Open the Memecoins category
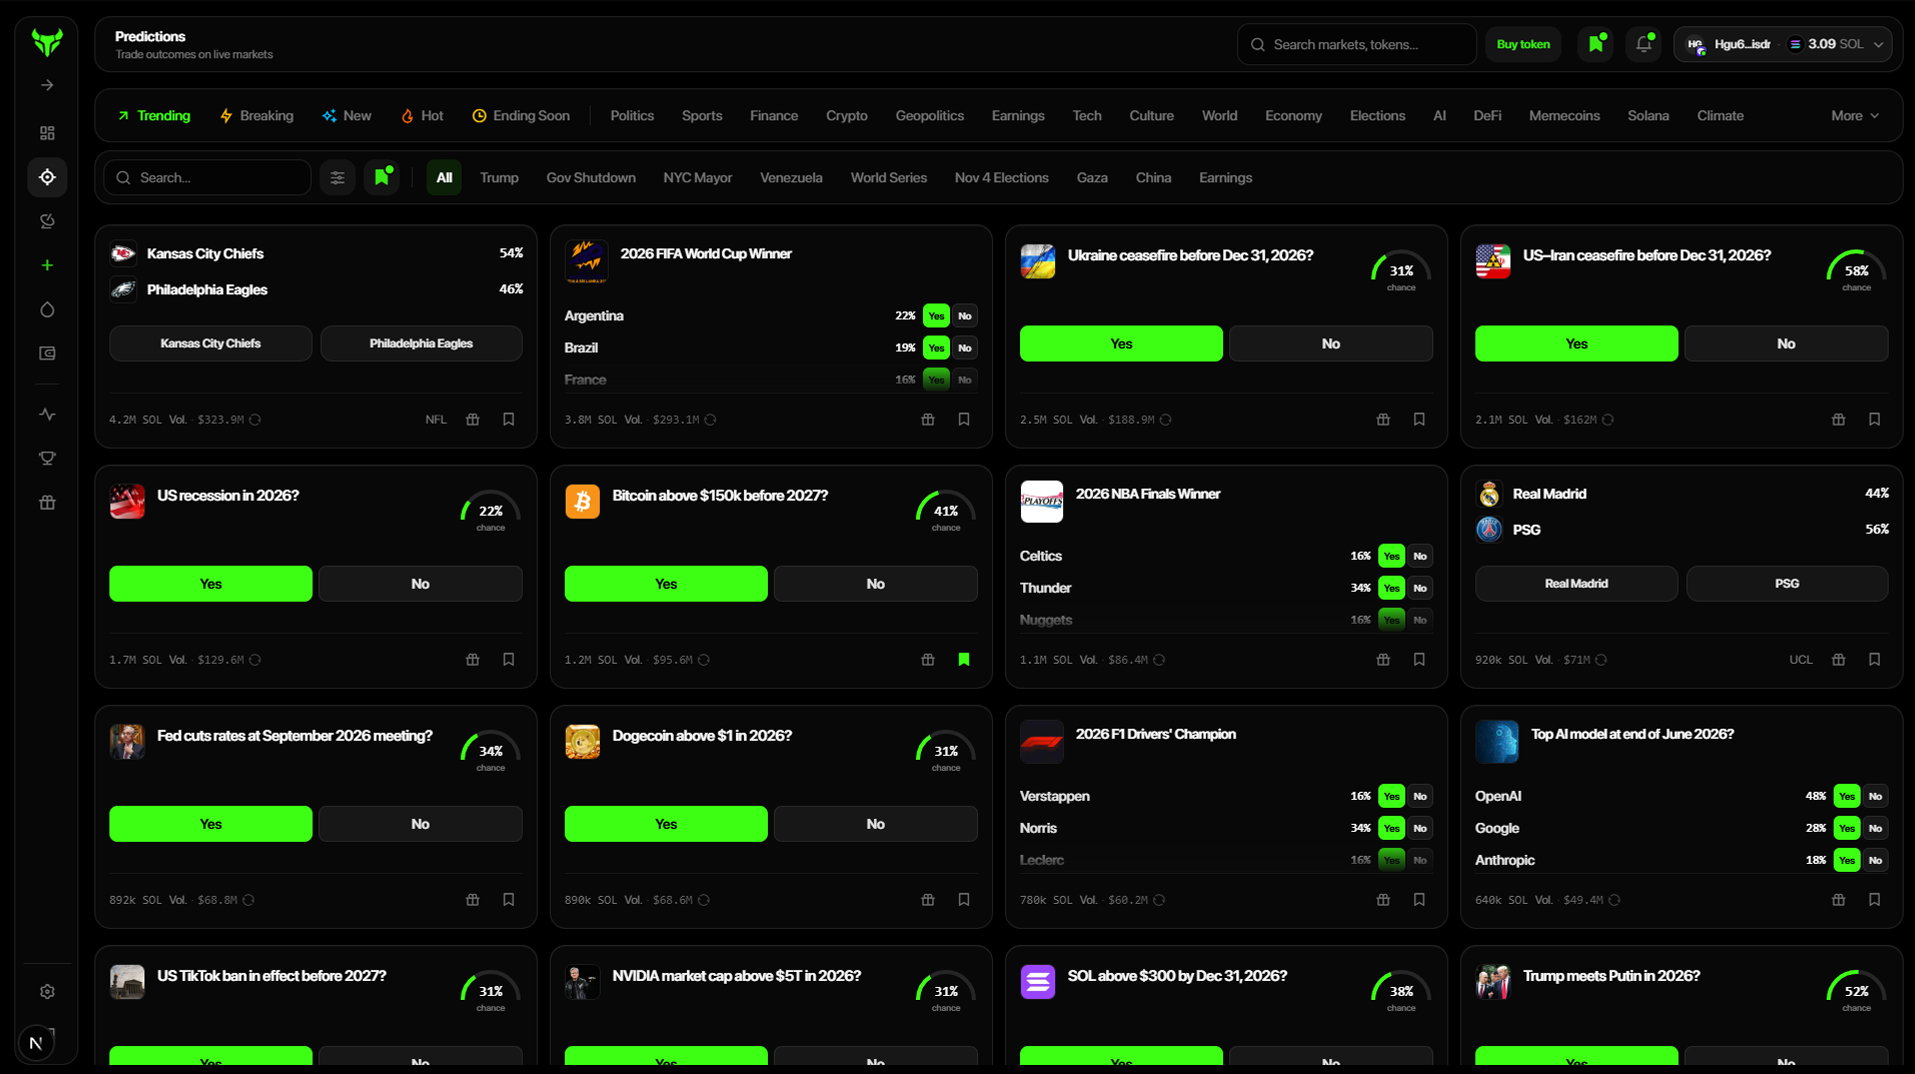Screen dimensions: 1915x1074 pyautogui.click(x=1564, y=116)
